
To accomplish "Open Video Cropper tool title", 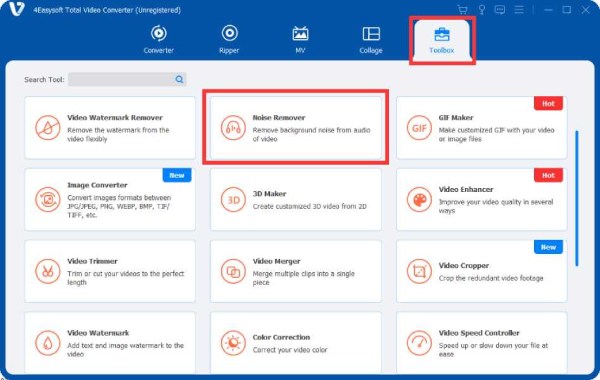I will pos(464,265).
